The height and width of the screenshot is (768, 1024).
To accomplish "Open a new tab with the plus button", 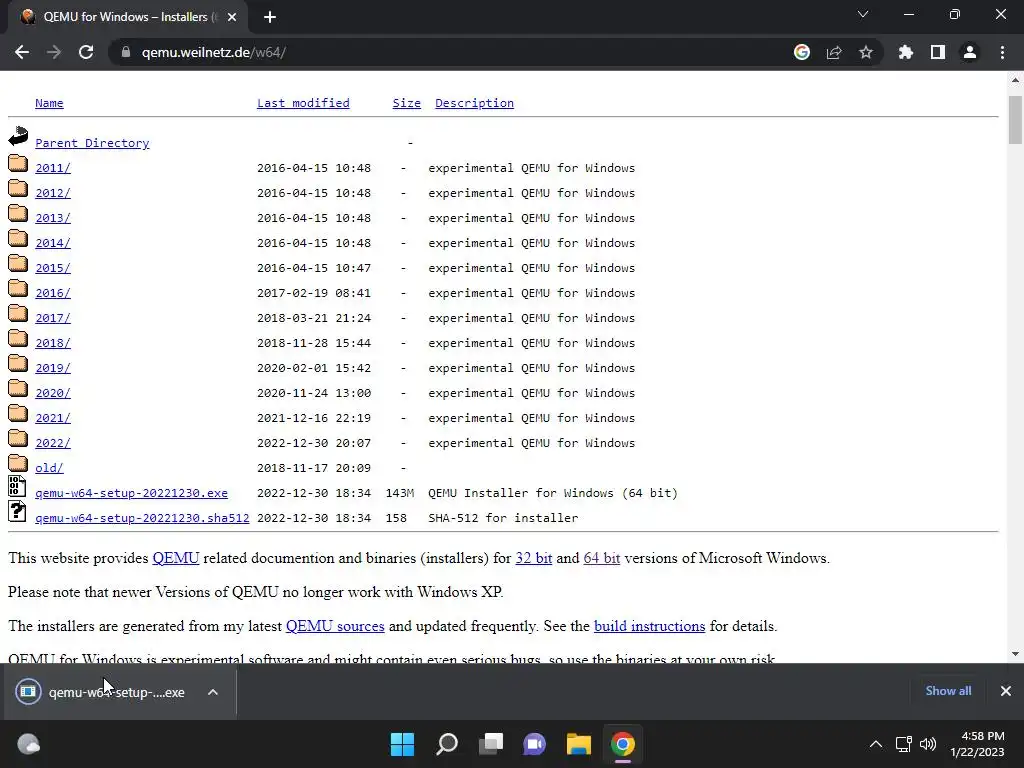I will click(270, 17).
